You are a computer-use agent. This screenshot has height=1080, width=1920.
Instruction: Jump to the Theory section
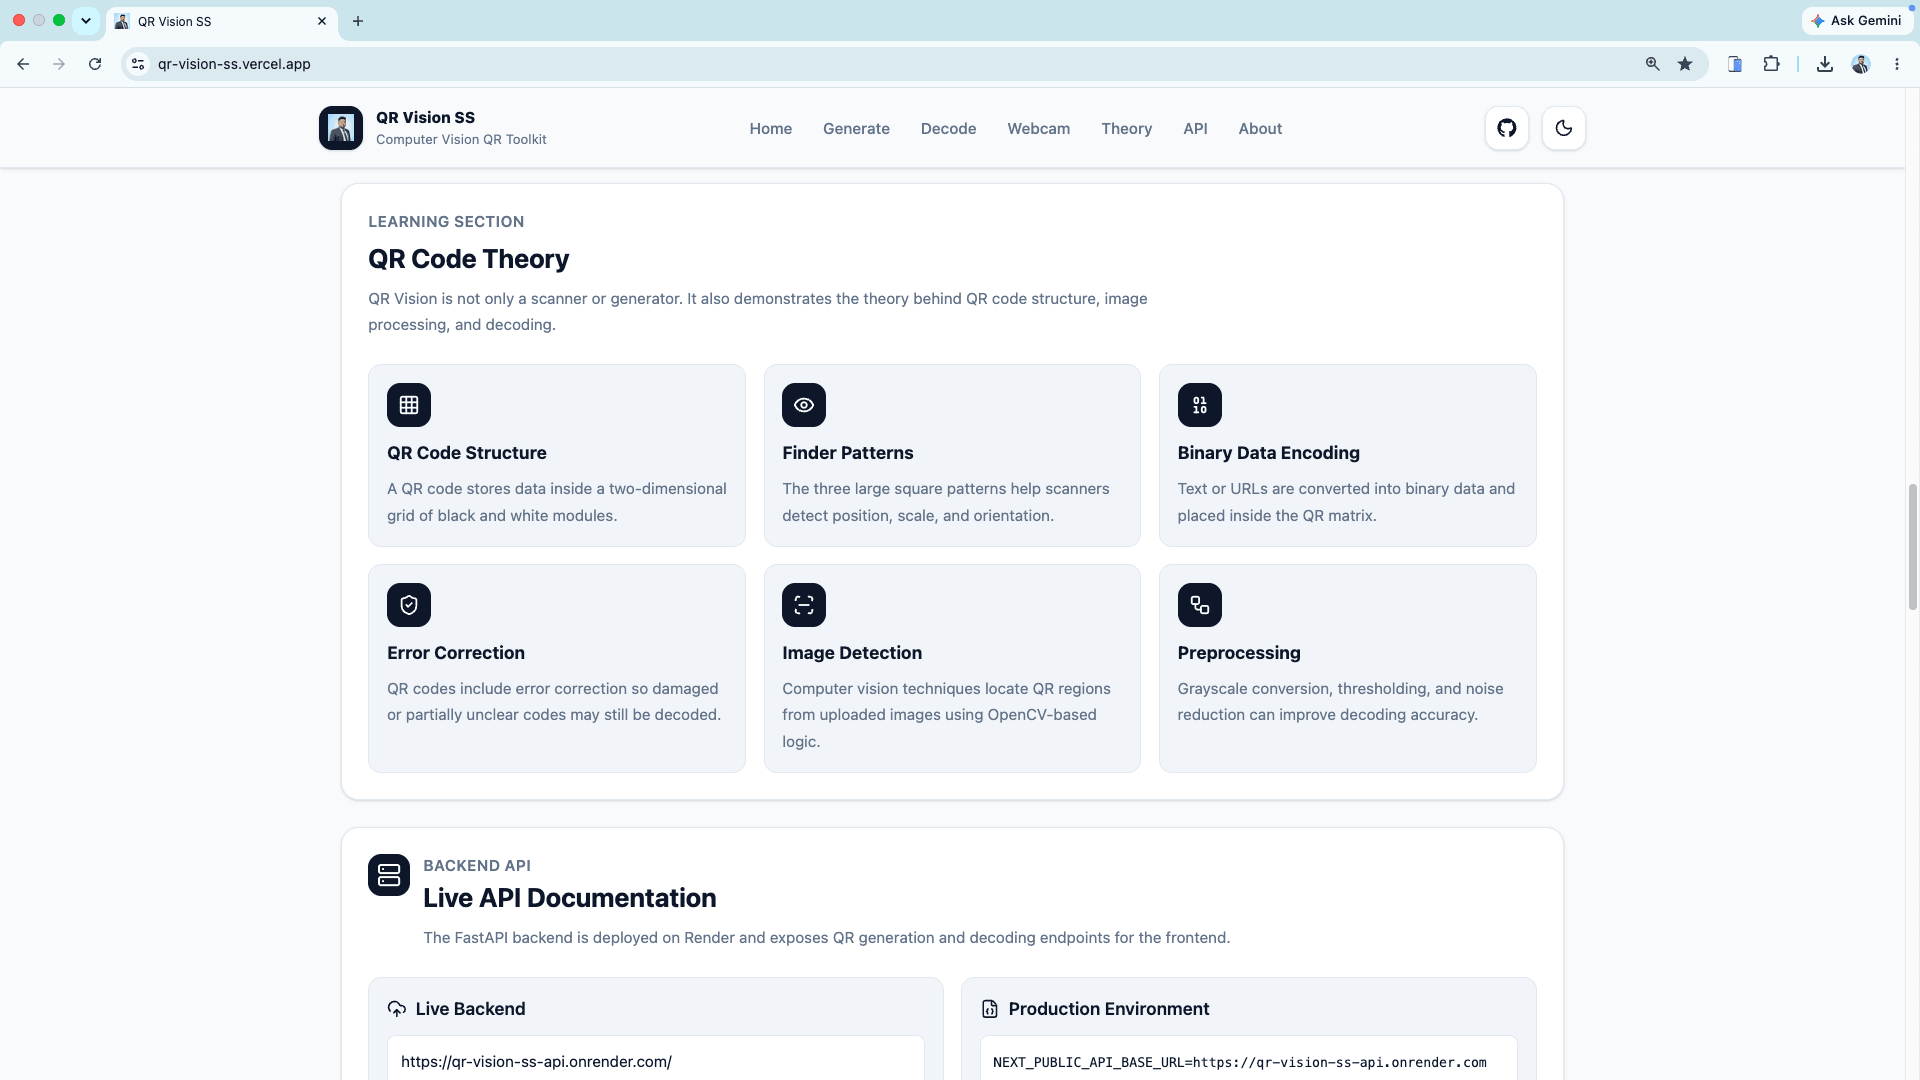tap(1126, 129)
